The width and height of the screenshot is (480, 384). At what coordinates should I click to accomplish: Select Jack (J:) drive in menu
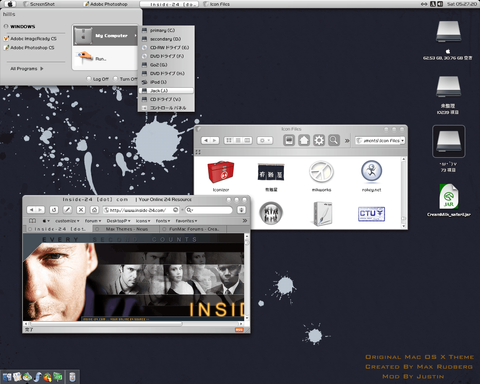(x=166, y=91)
